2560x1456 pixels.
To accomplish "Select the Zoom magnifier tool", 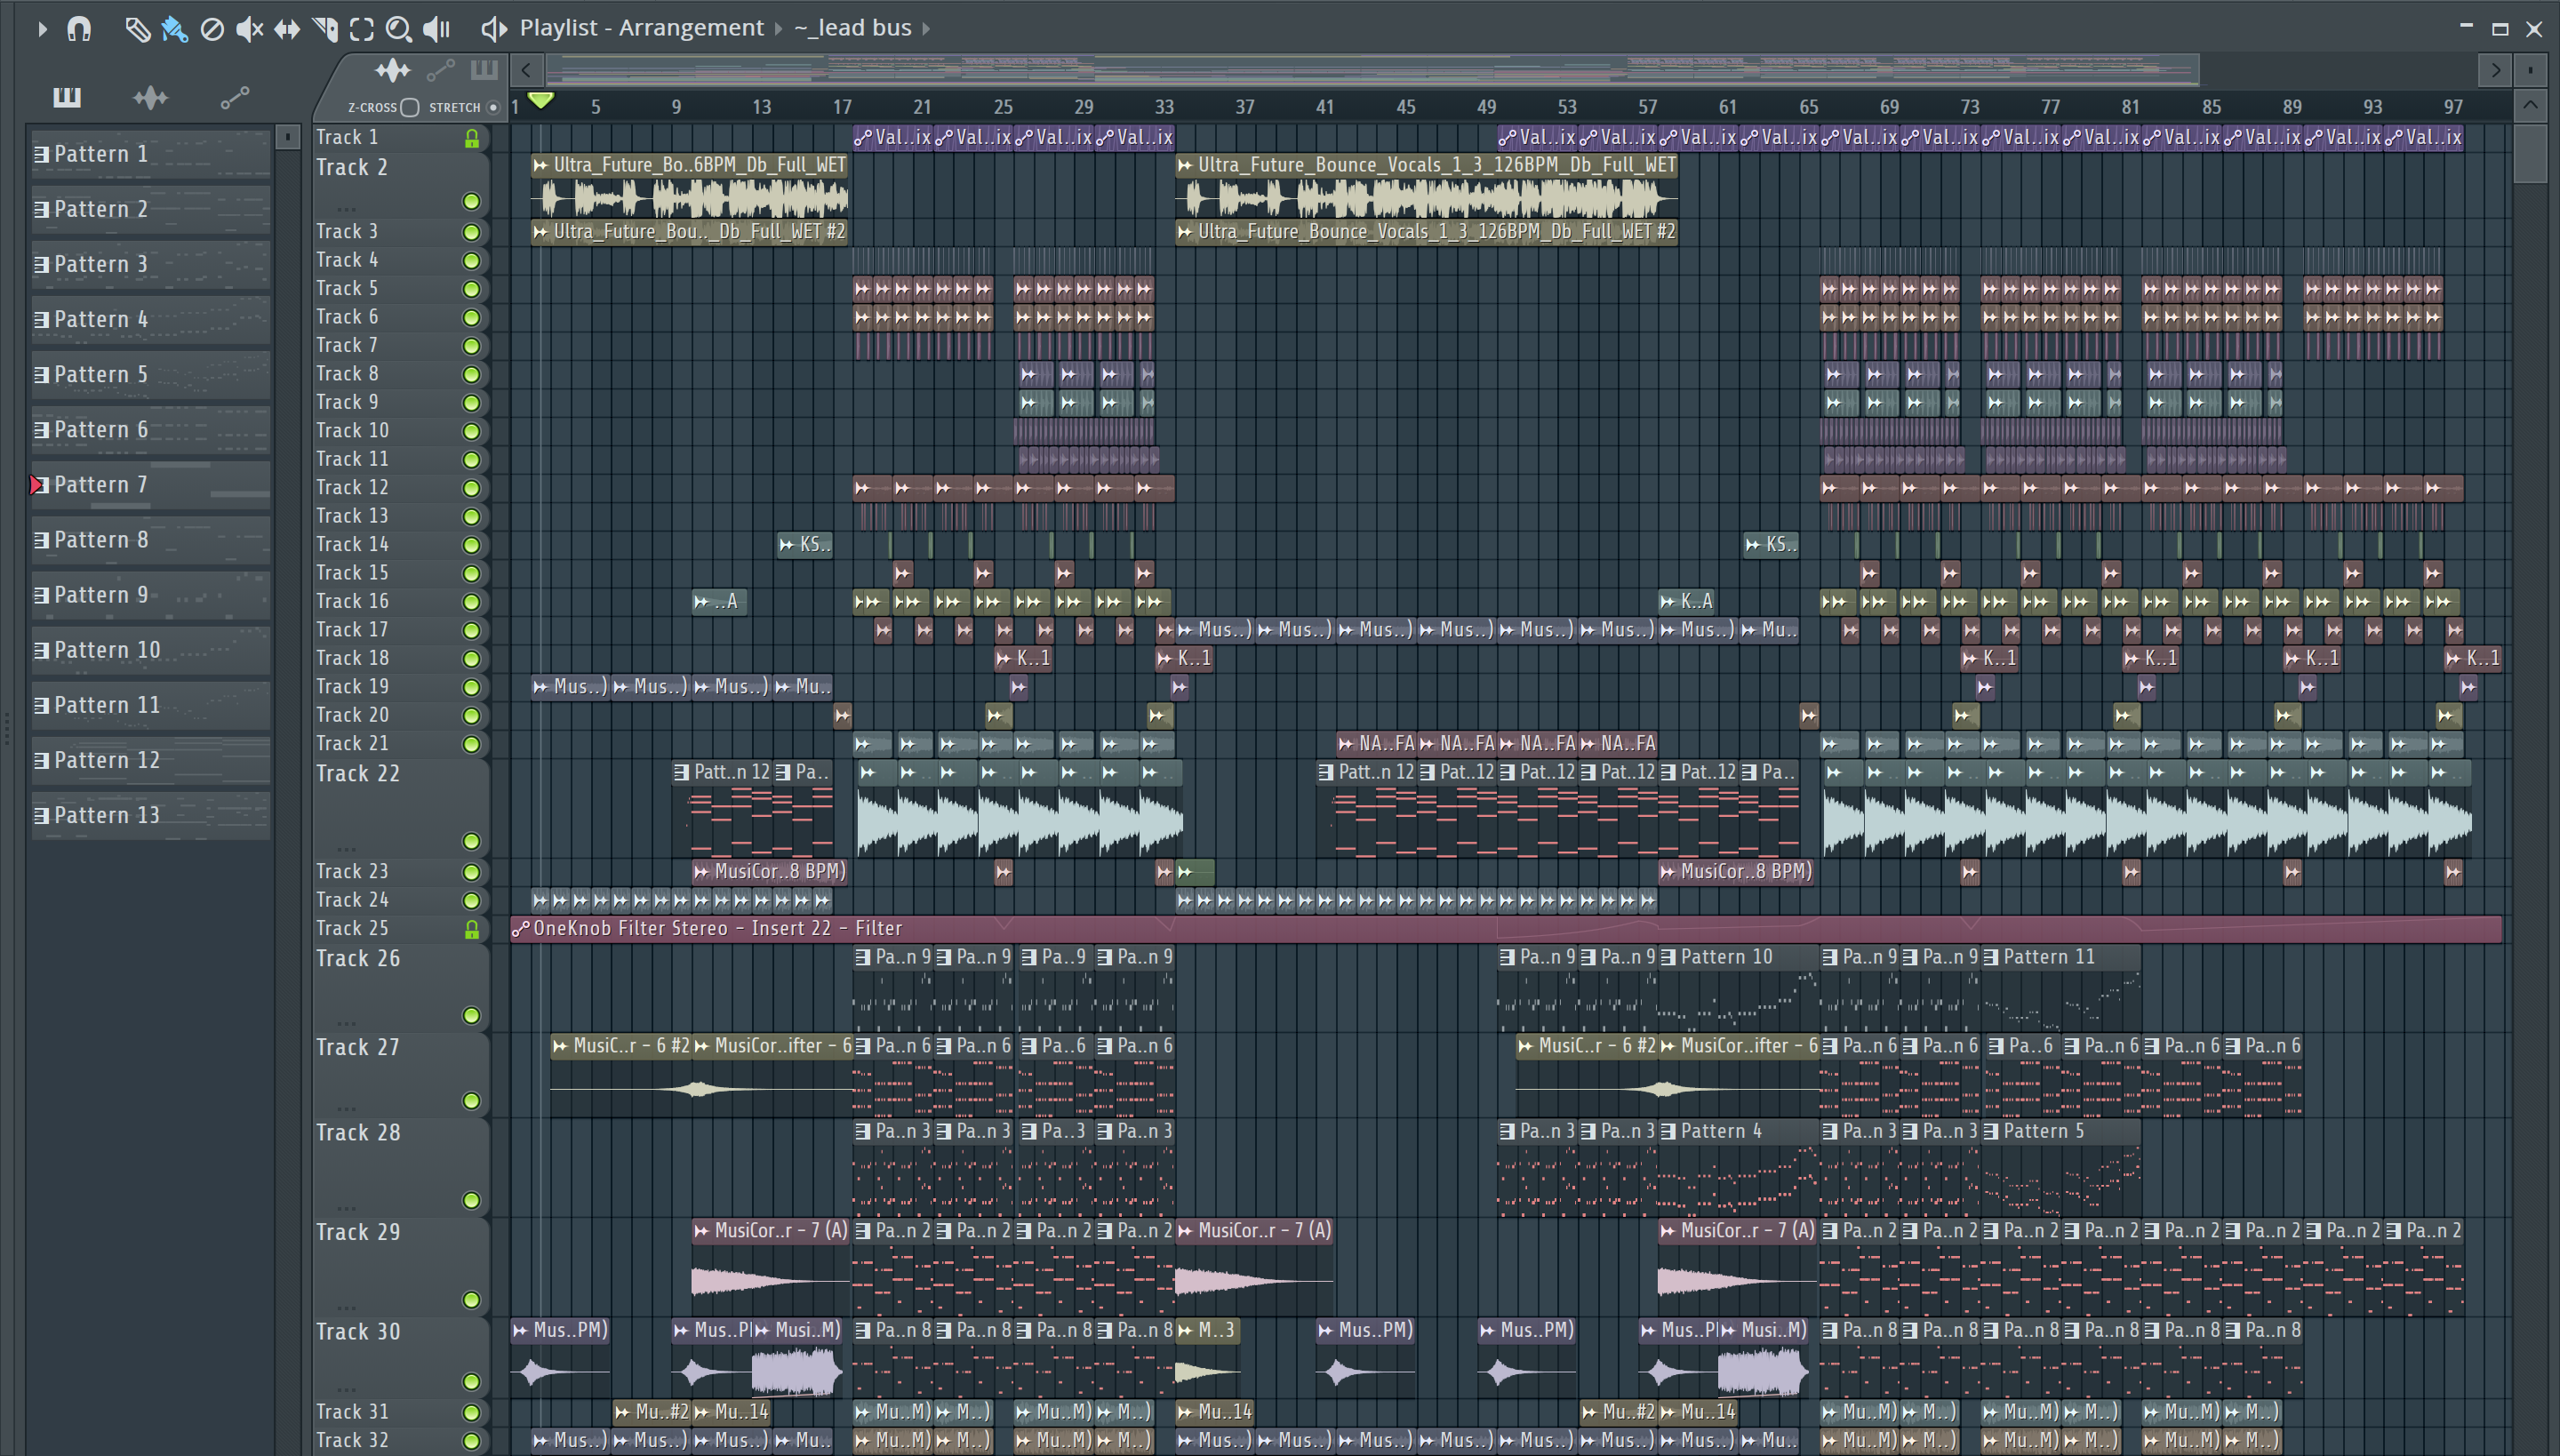I will point(399,29).
